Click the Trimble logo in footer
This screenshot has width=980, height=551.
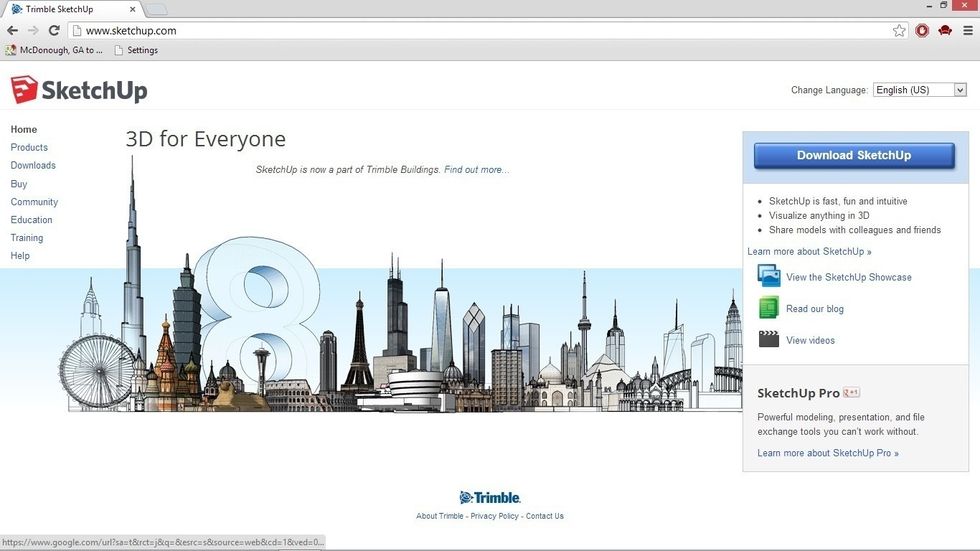pyautogui.click(x=490, y=497)
